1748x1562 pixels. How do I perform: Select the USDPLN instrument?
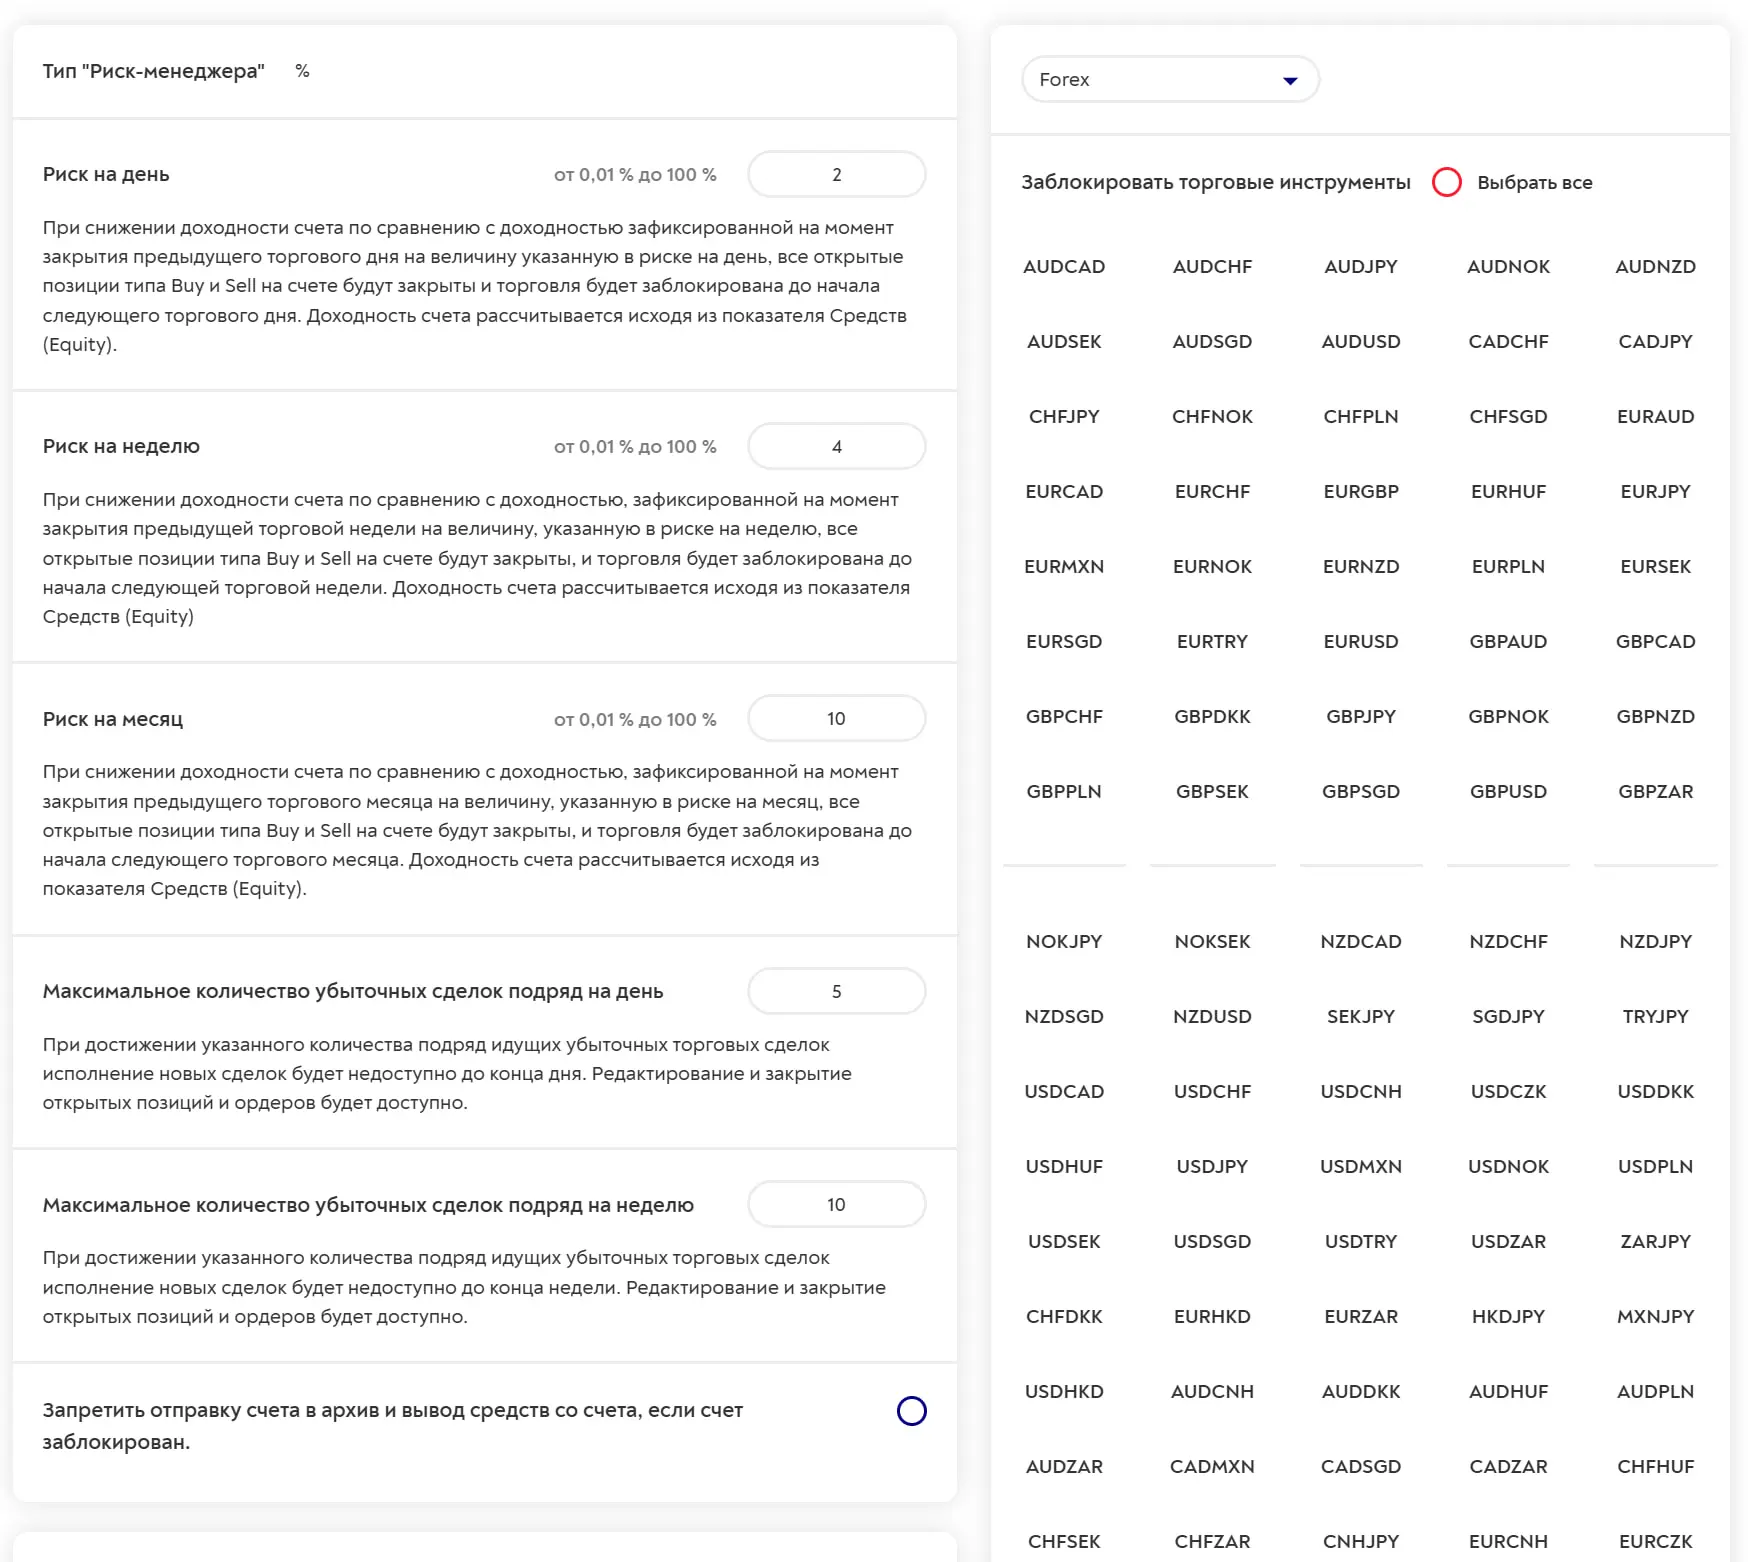[1656, 1166]
